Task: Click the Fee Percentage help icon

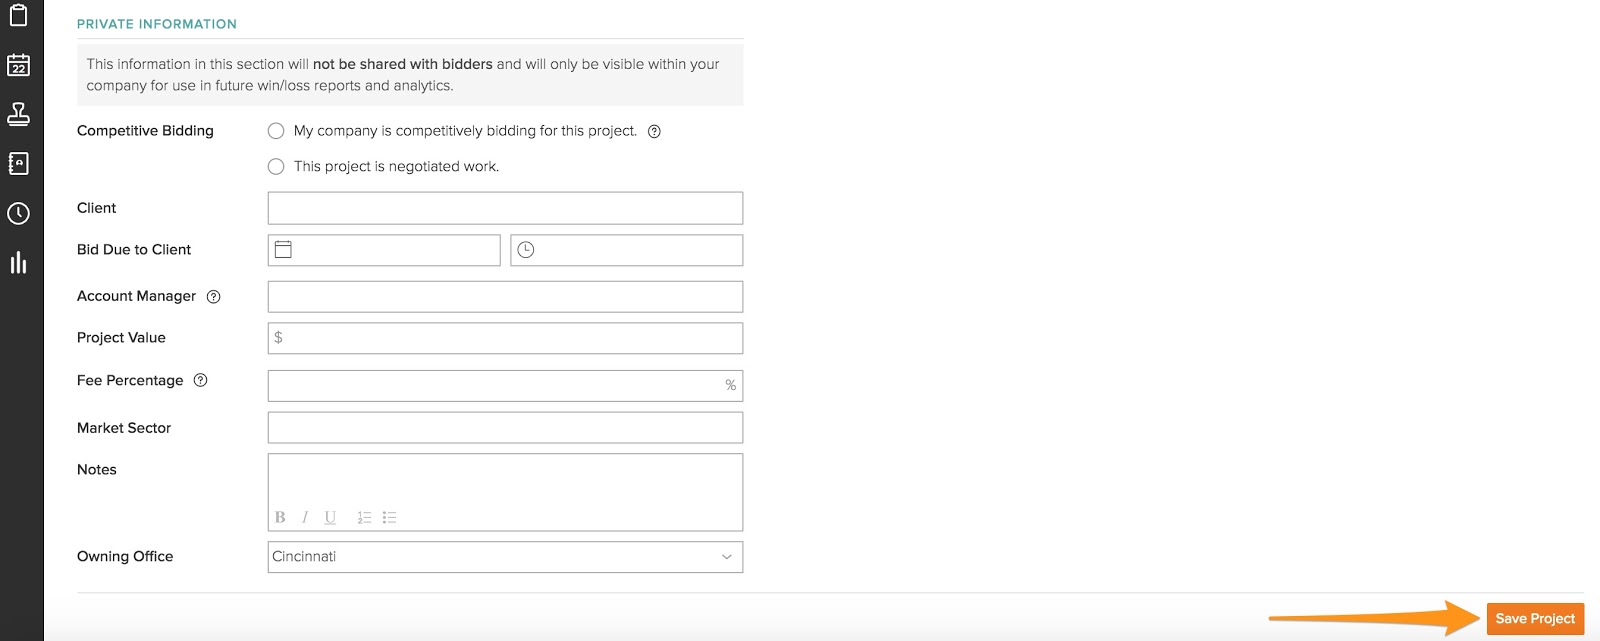Action: [200, 380]
